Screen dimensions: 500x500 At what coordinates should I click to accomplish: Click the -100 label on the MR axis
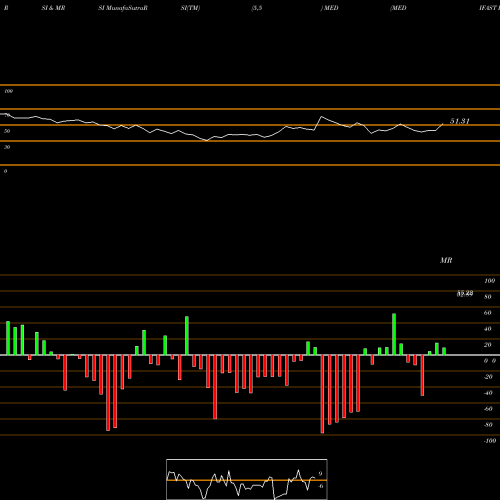pyautogui.click(x=490, y=441)
